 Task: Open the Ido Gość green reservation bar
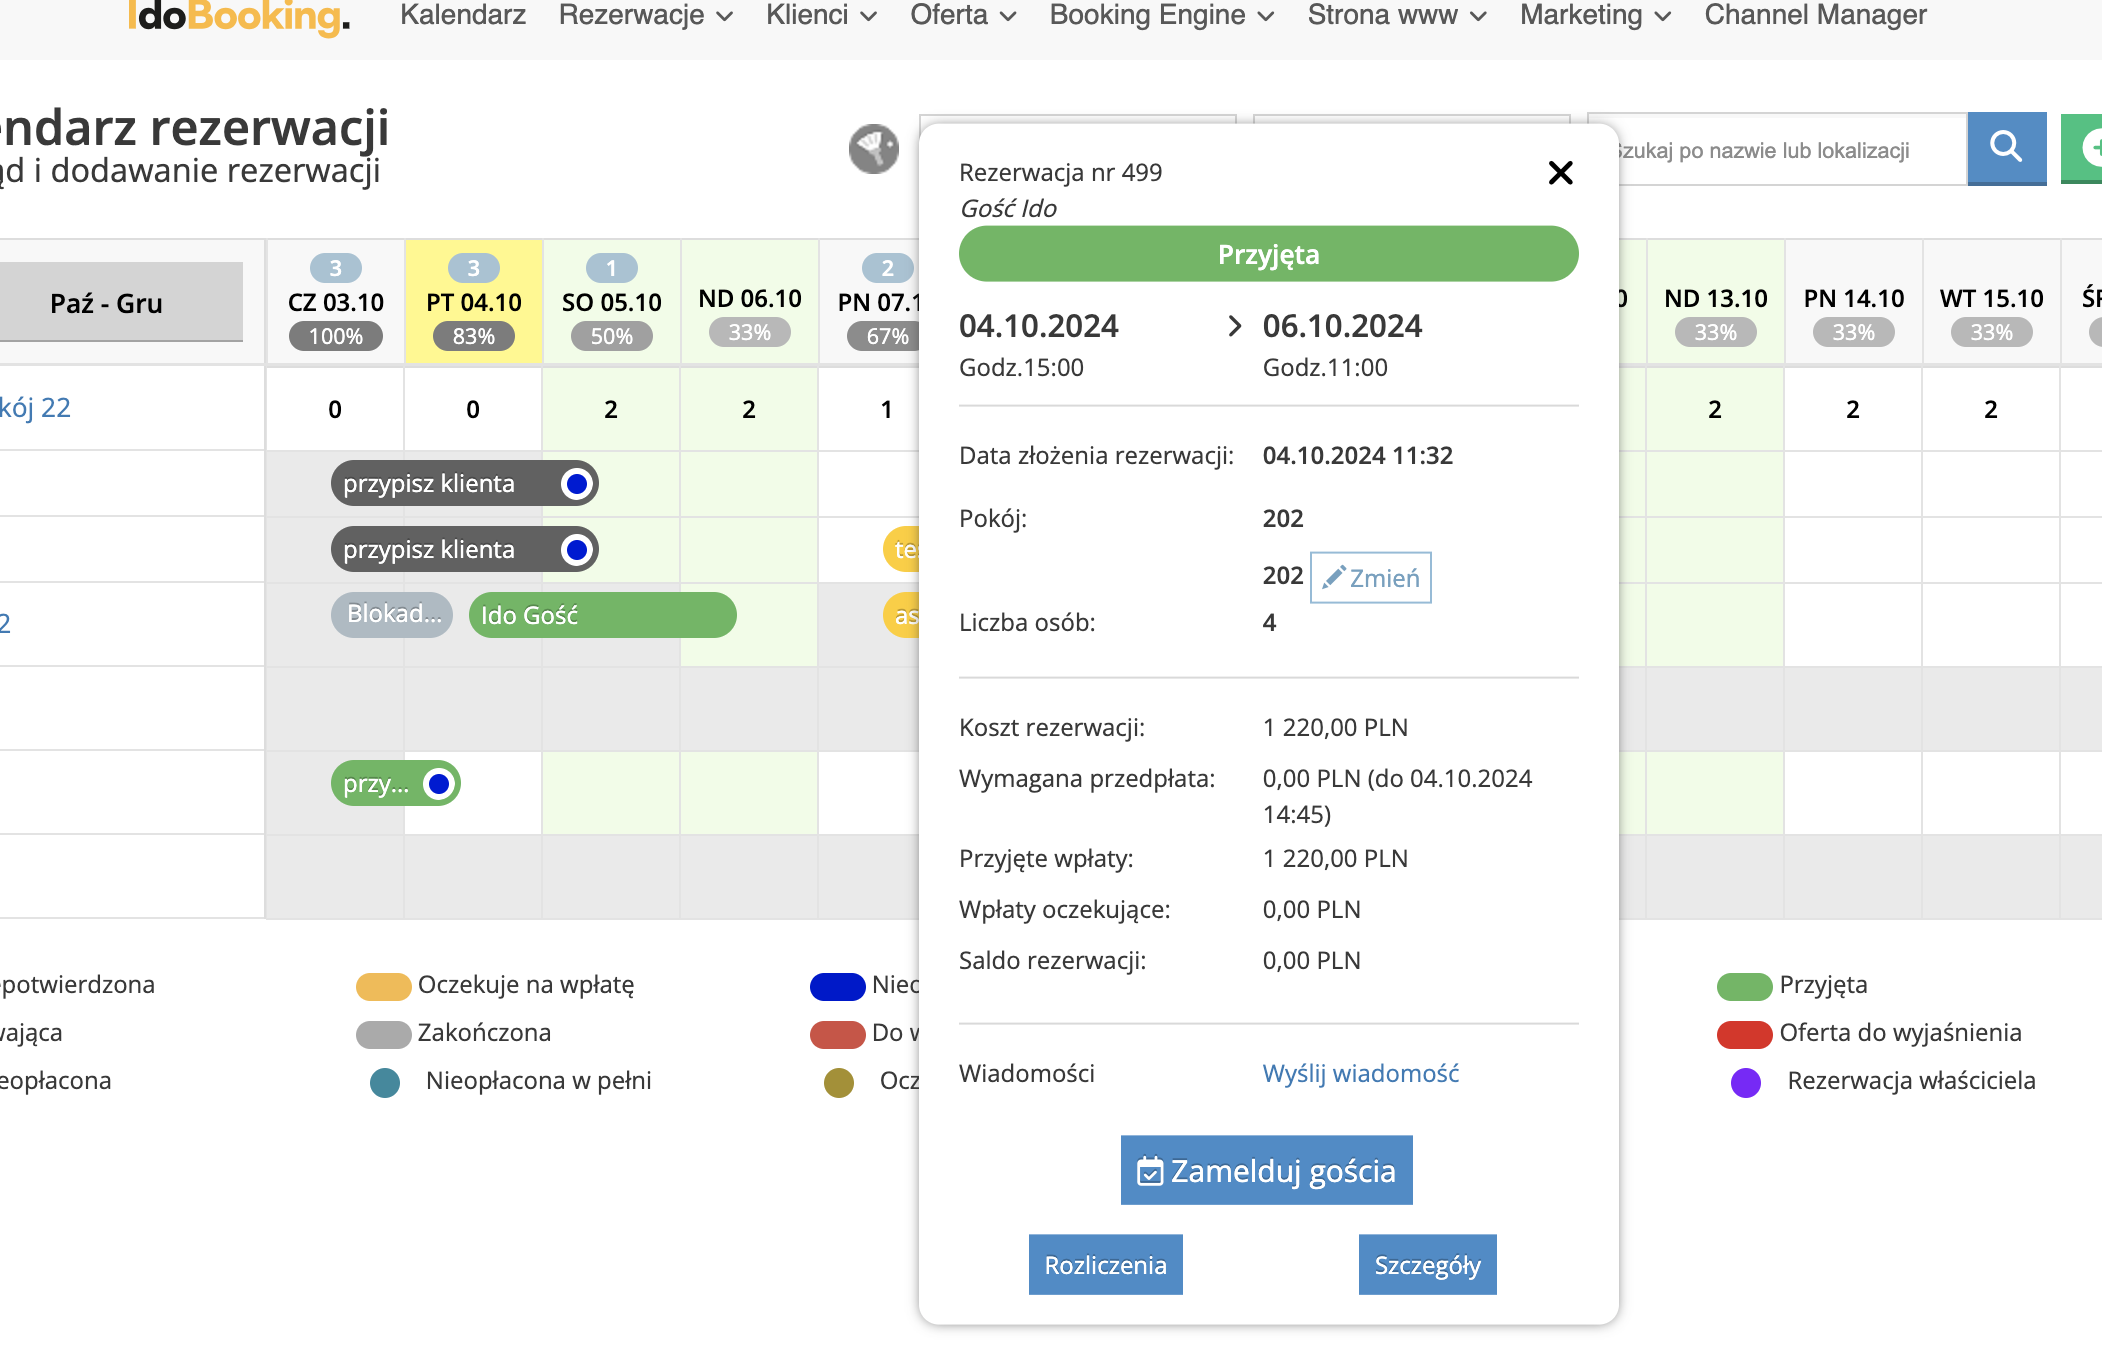(602, 615)
